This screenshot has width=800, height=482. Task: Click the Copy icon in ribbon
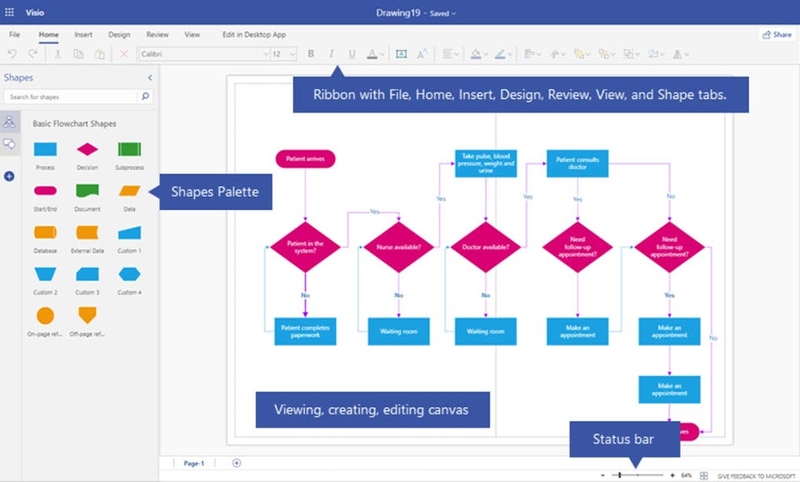79,54
